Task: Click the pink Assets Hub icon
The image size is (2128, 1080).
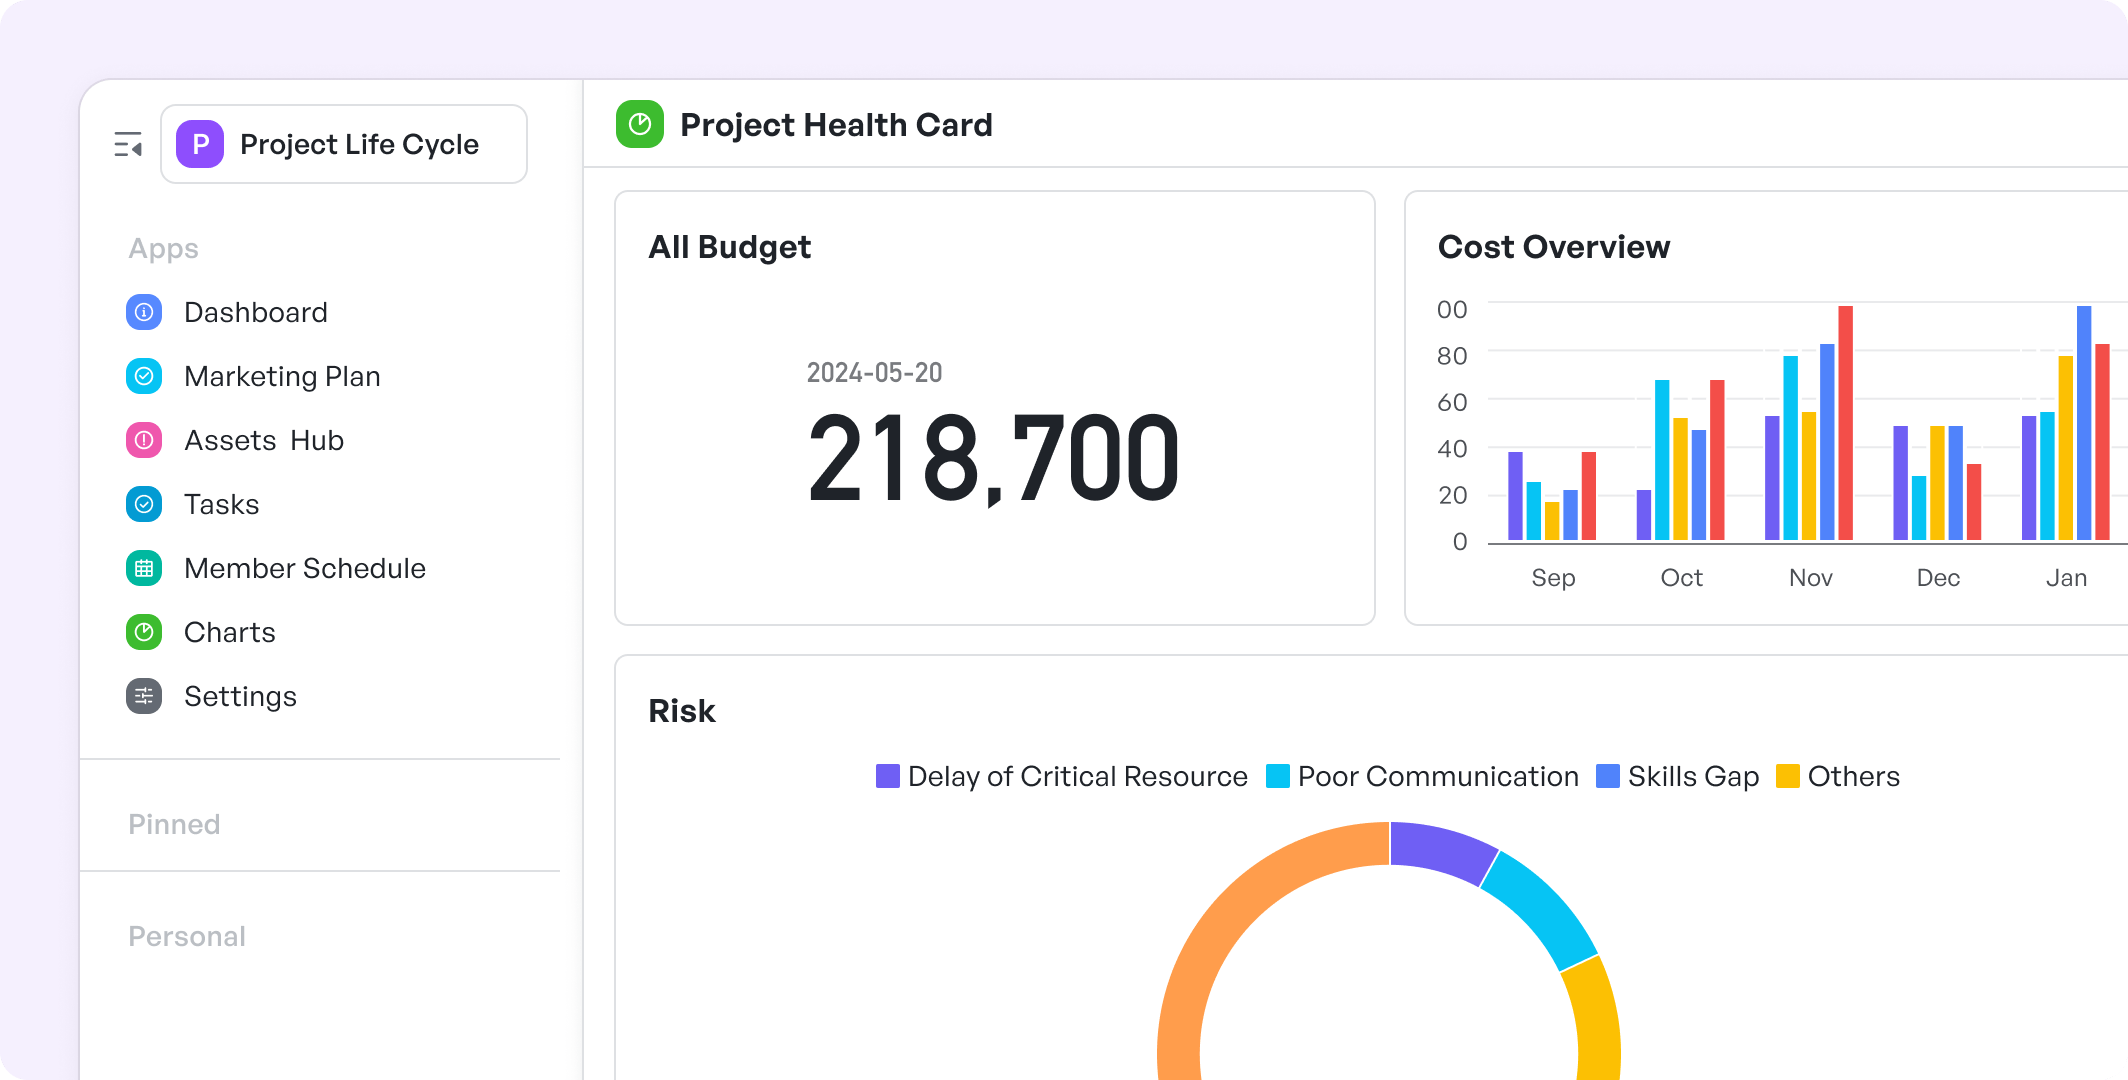Action: pos(144,440)
